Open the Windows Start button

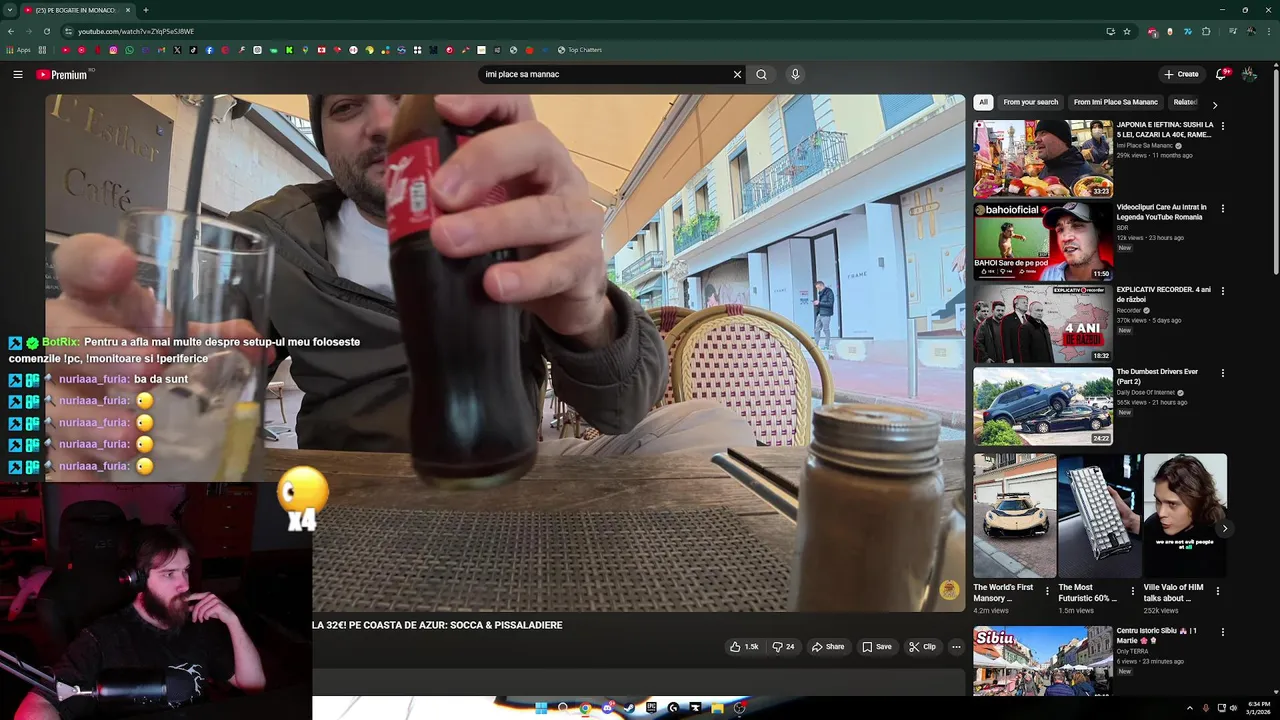coord(541,708)
